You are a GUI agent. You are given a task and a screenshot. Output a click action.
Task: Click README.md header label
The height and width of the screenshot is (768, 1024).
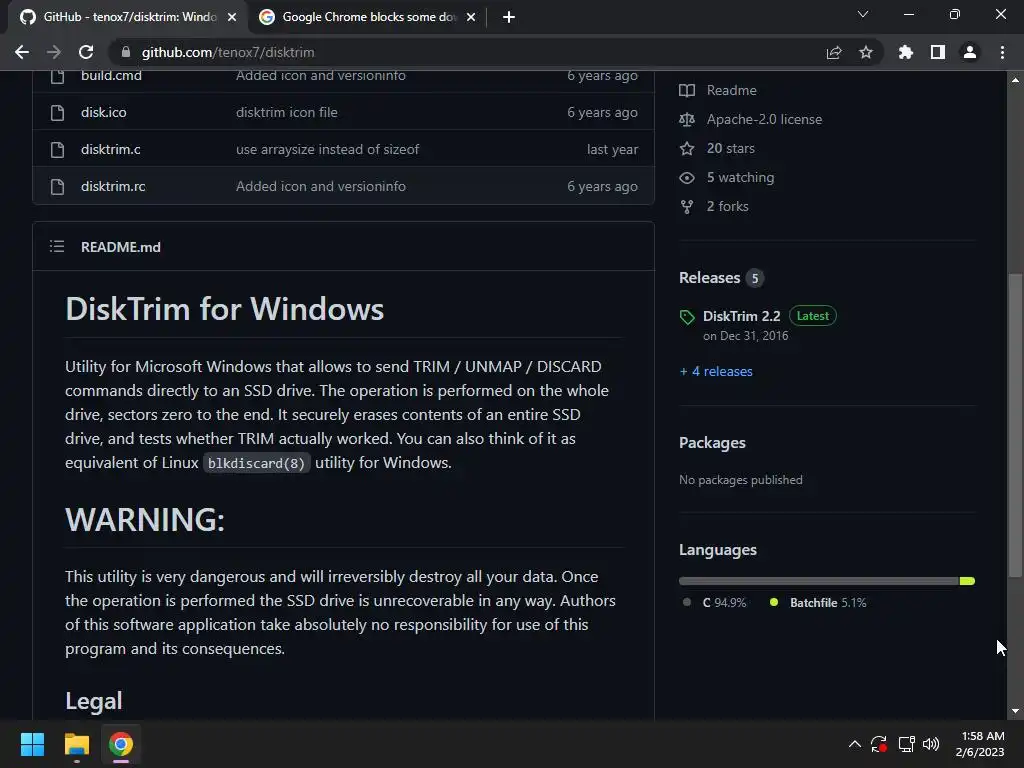[121, 247]
